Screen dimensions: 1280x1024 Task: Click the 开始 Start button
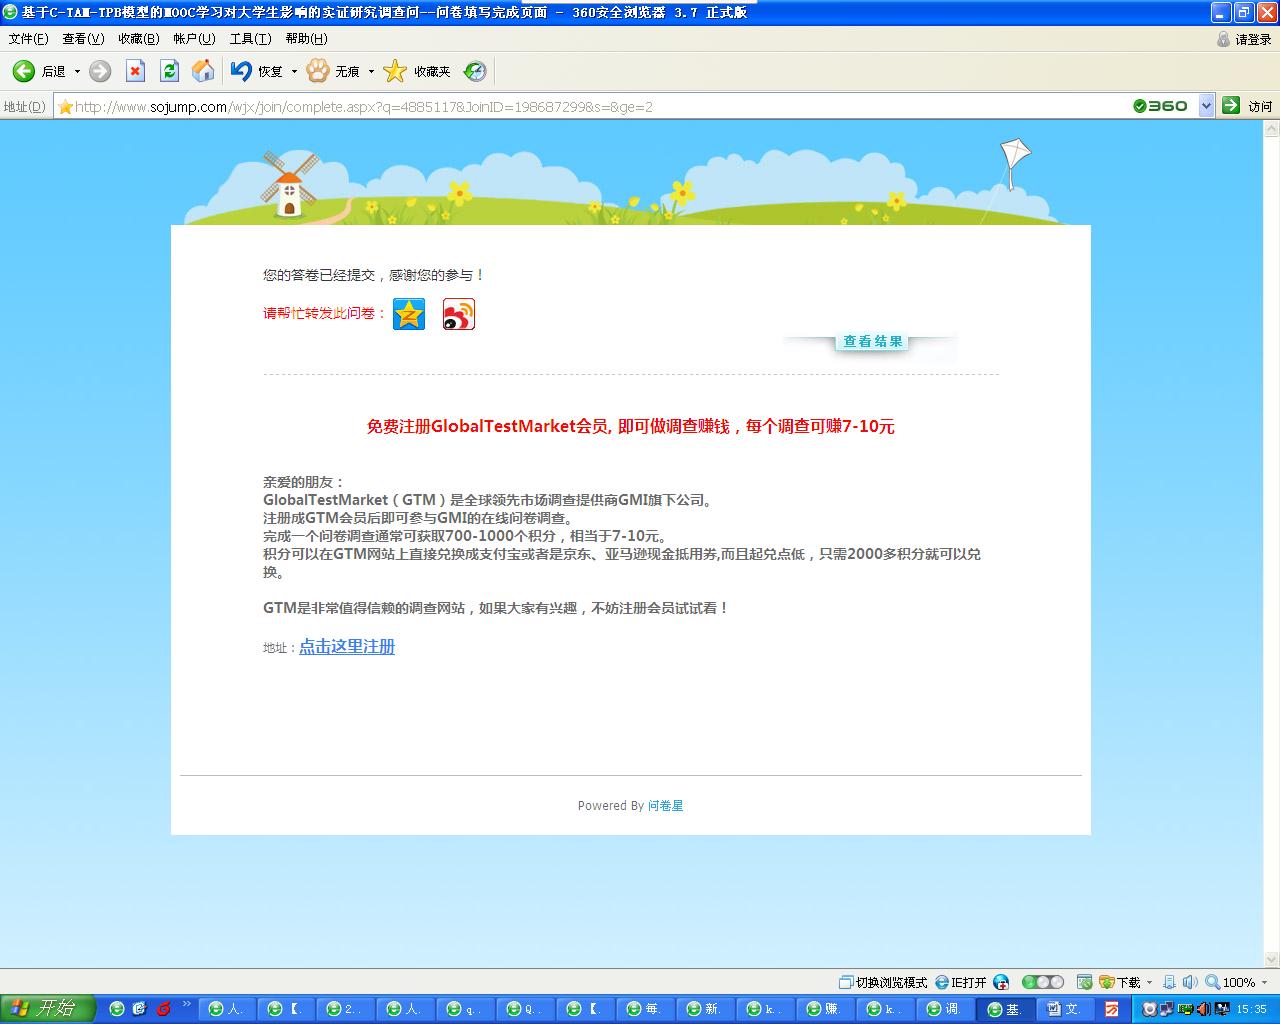click(47, 1009)
